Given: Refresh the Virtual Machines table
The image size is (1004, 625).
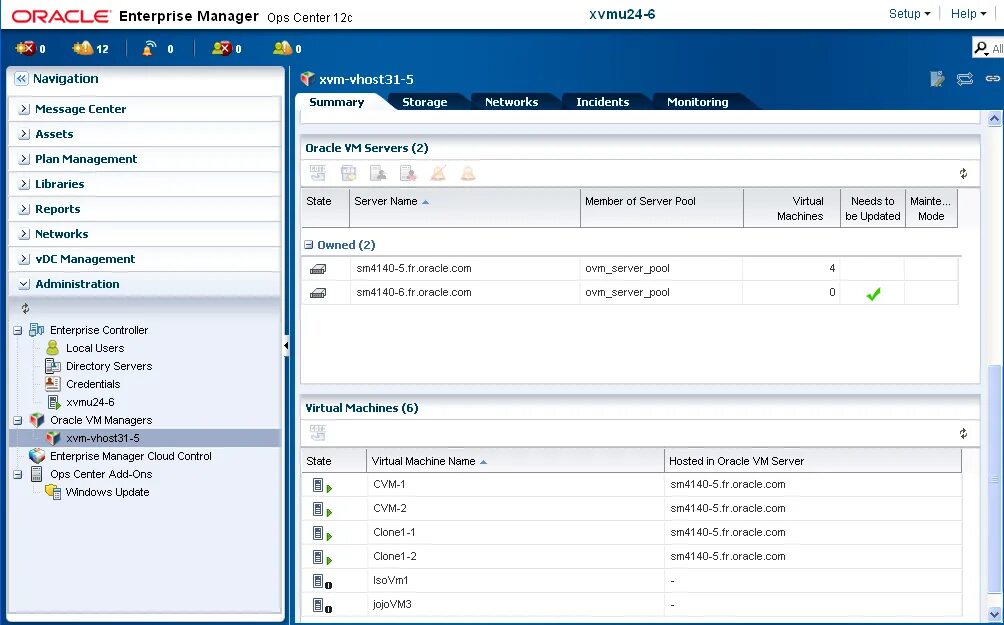Looking at the screenshot, I should [963, 432].
